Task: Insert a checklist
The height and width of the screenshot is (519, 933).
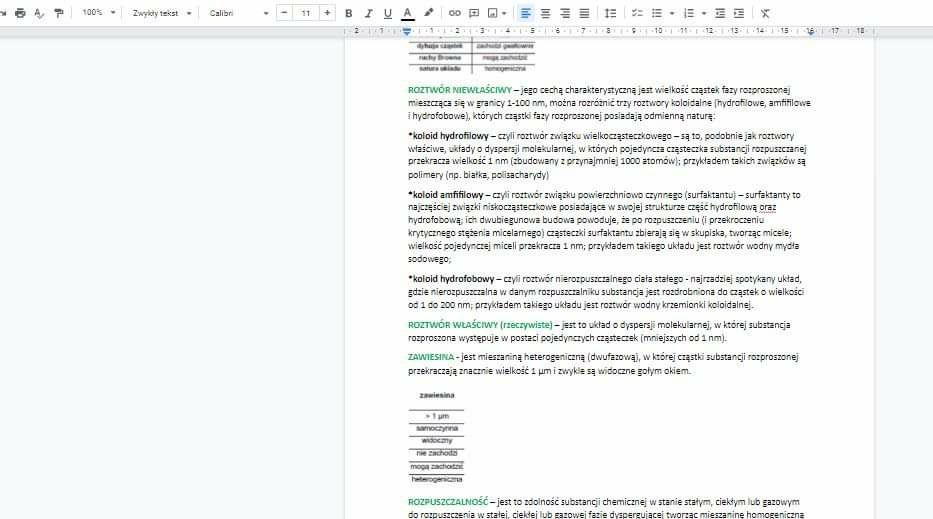Action: 637,13
